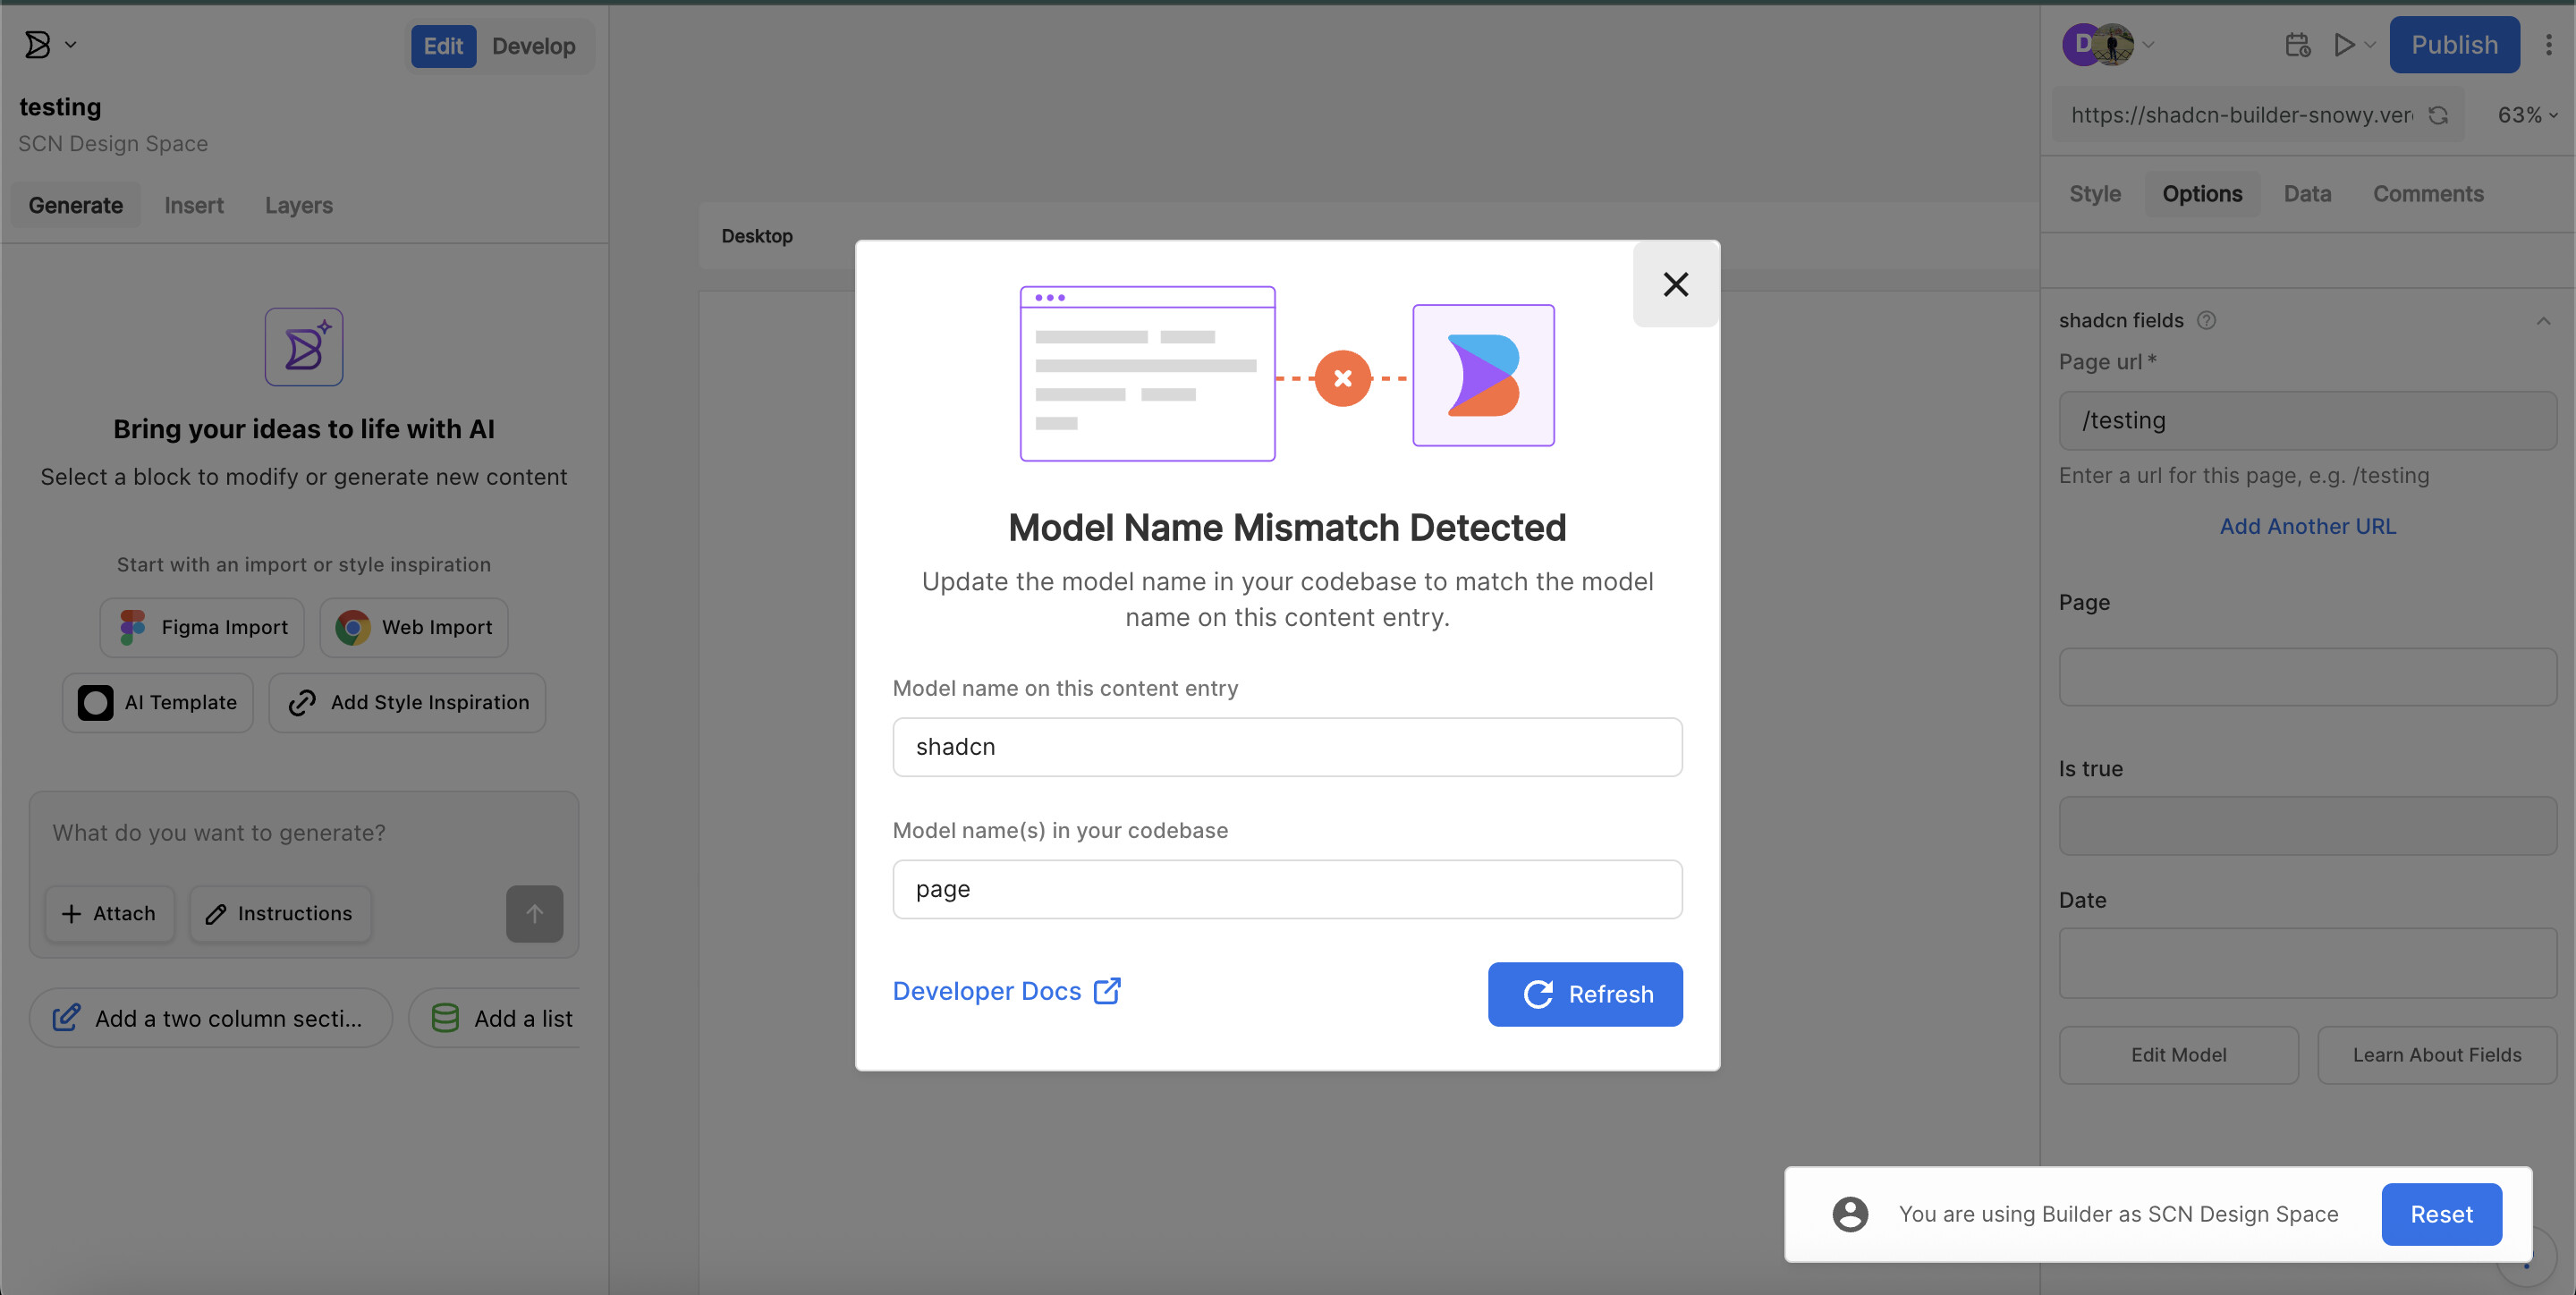Switch to Edit mode
Viewport: 2576px width, 1295px height.
click(443, 46)
